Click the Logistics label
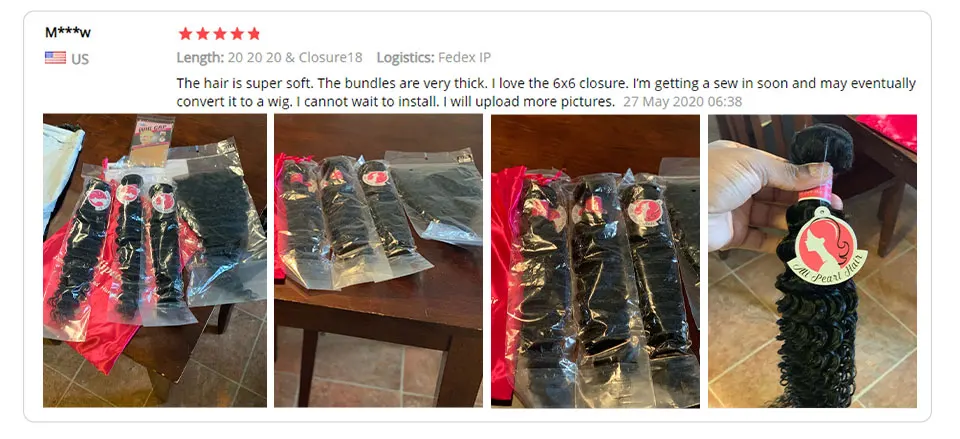 click(405, 58)
